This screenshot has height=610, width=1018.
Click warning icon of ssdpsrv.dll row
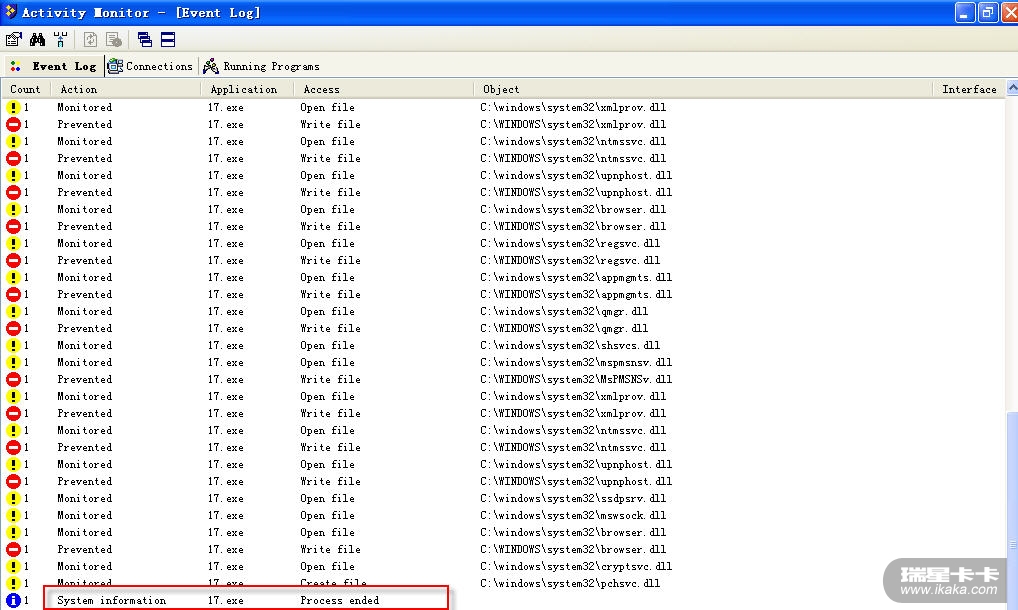(x=13, y=498)
